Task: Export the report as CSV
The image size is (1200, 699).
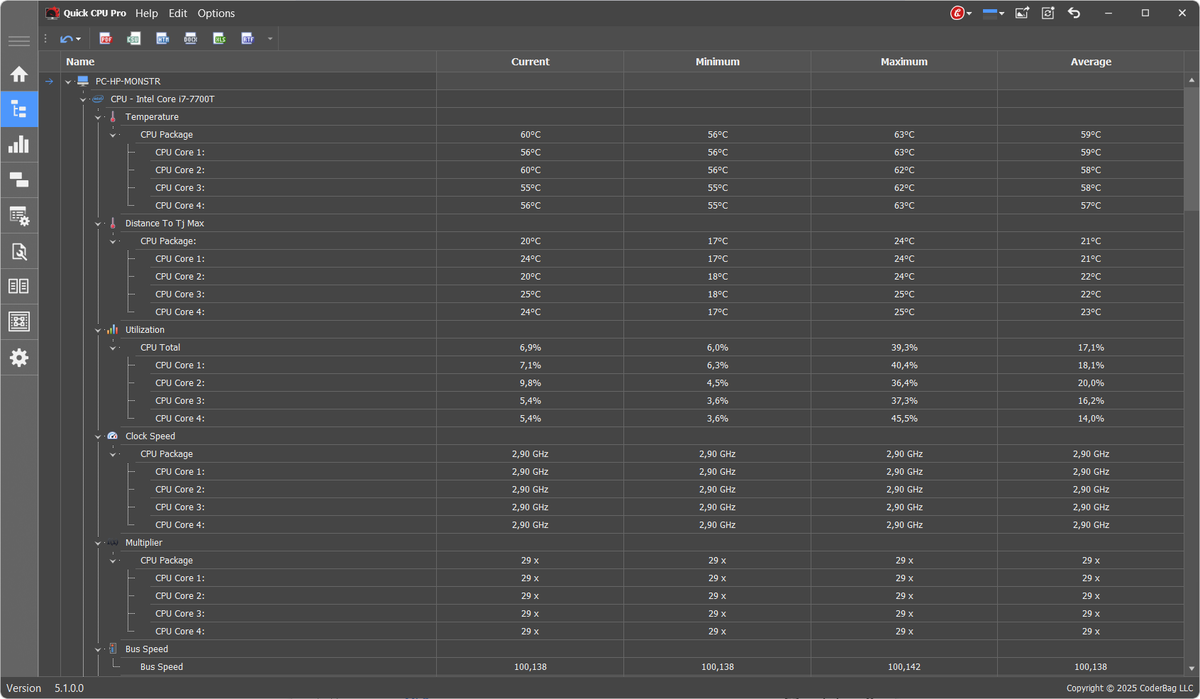Action: click(134, 39)
